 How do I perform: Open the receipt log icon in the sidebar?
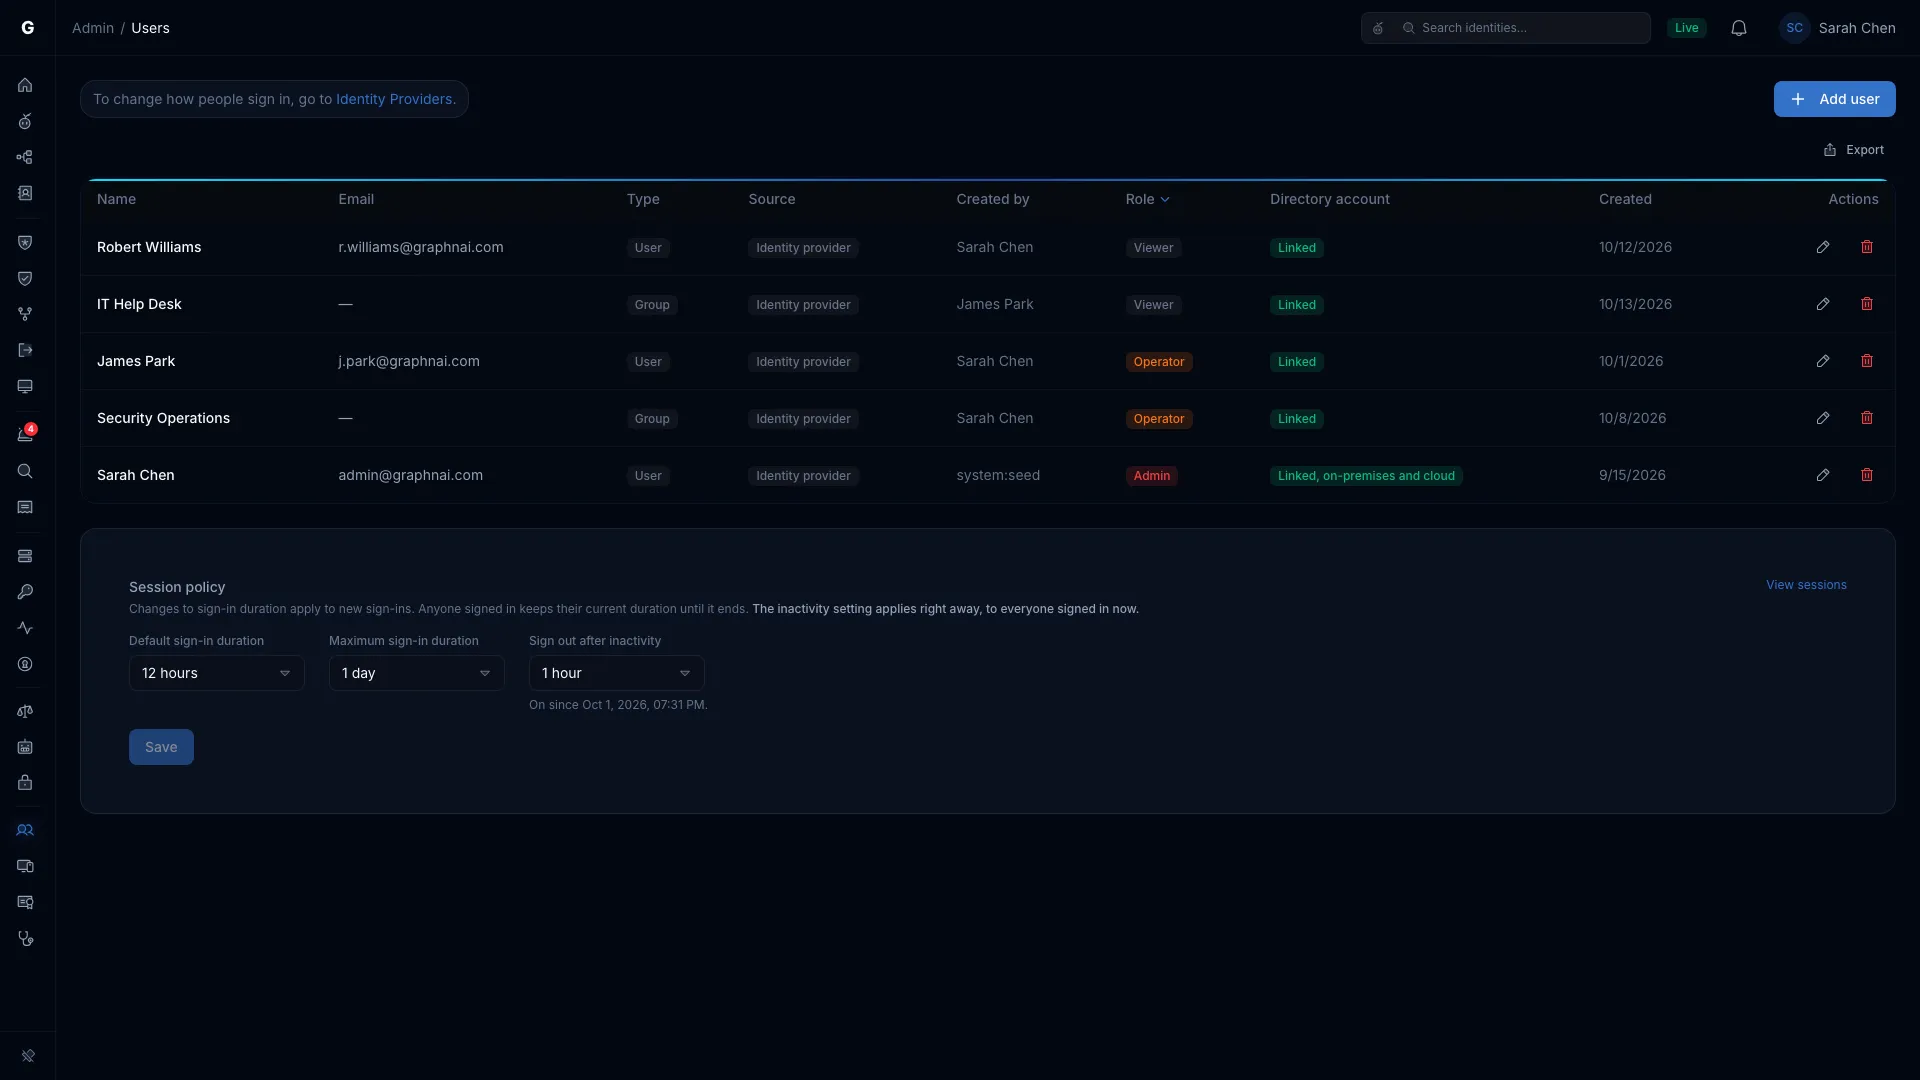25,507
